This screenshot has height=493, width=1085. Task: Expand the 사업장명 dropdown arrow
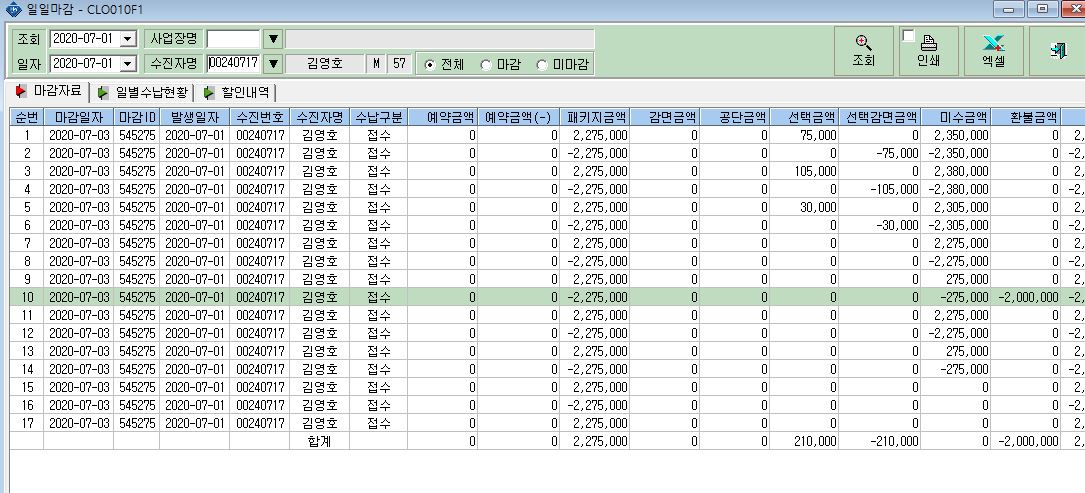(273, 39)
